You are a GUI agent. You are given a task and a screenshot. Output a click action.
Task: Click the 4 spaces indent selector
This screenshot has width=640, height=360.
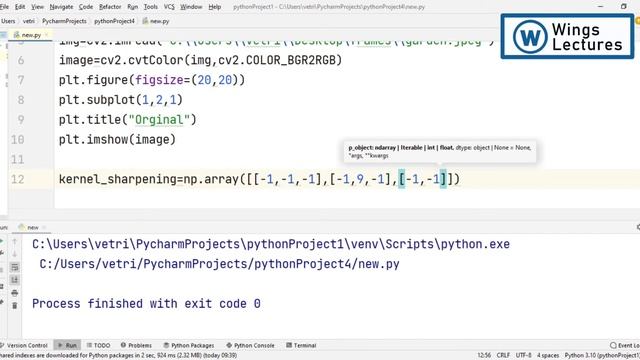click(548, 356)
